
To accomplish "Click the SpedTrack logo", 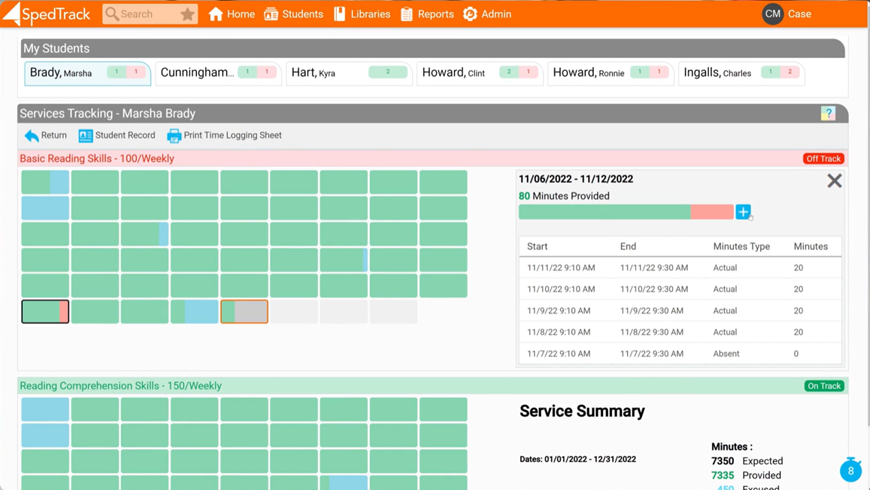I will [x=47, y=14].
